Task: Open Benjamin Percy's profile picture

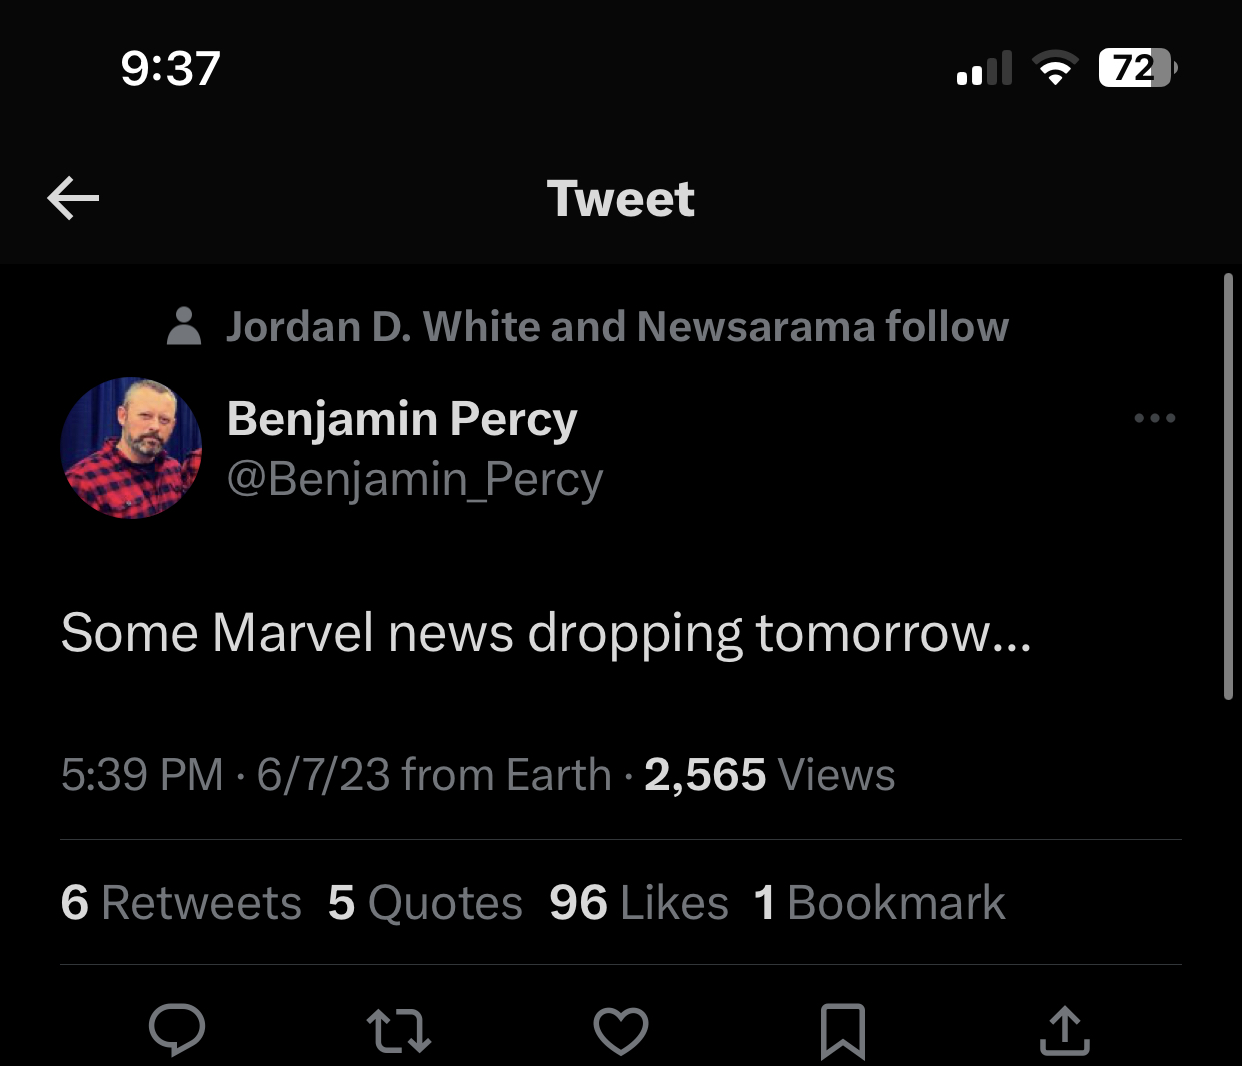Action: [131, 447]
